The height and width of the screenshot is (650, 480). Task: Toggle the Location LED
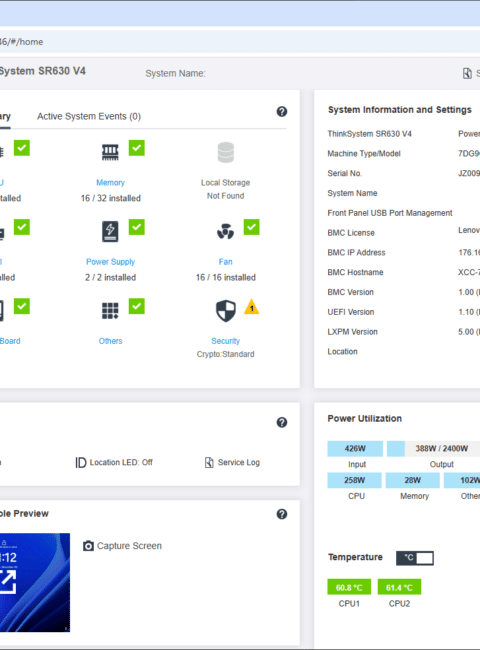114,462
